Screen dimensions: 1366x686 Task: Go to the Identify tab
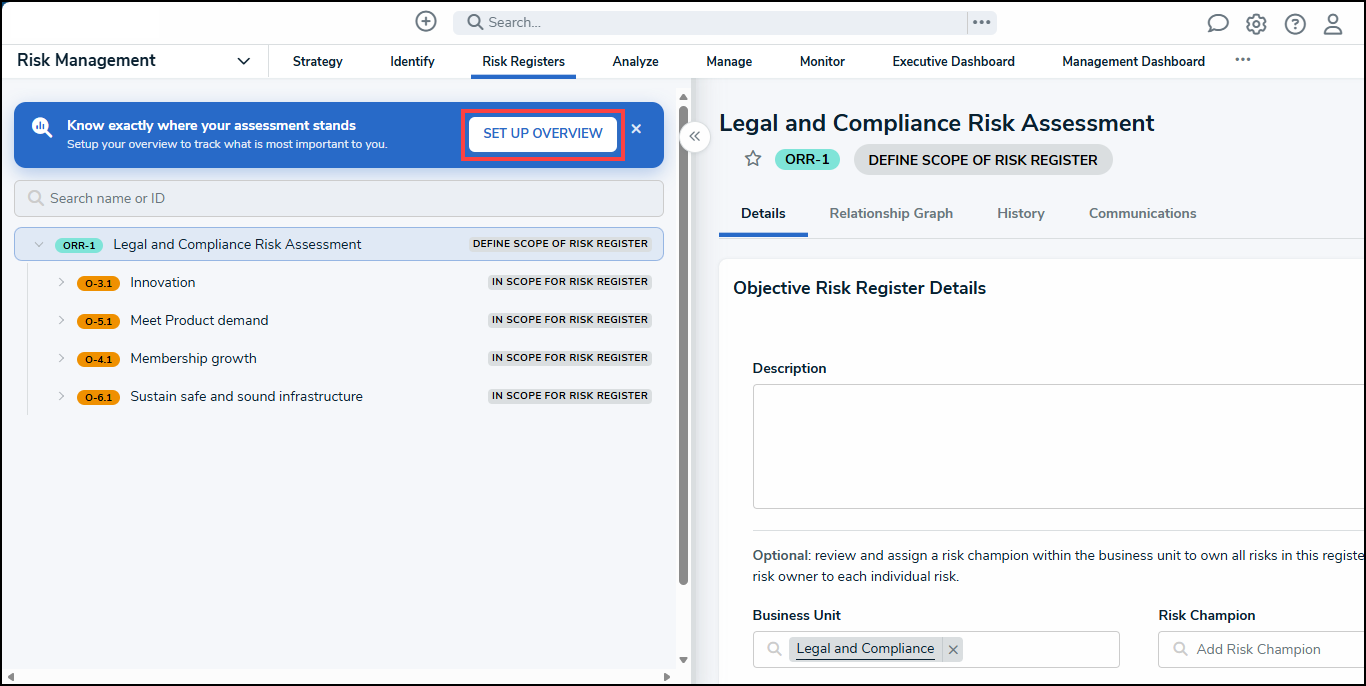[x=412, y=61]
